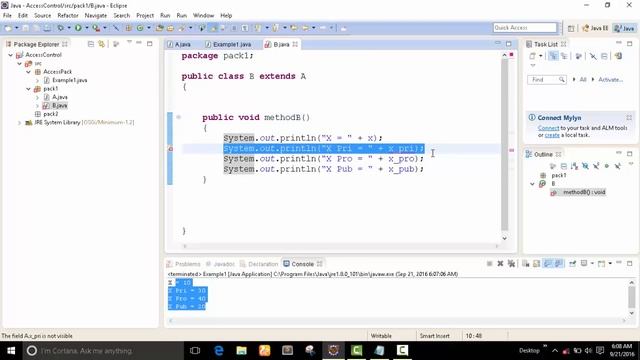This screenshot has height=360, width=640.
Task: Collapse the pack1 package node
Action: click(28, 89)
